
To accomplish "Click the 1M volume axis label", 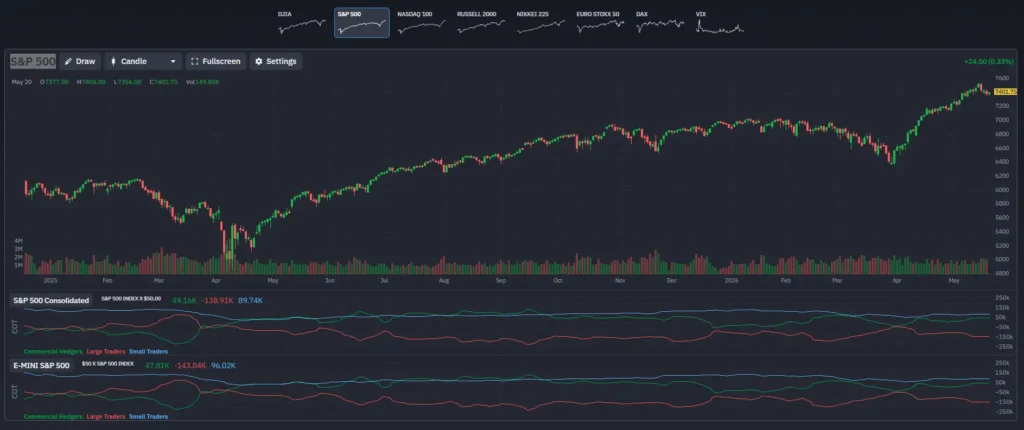I will coord(18,265).
